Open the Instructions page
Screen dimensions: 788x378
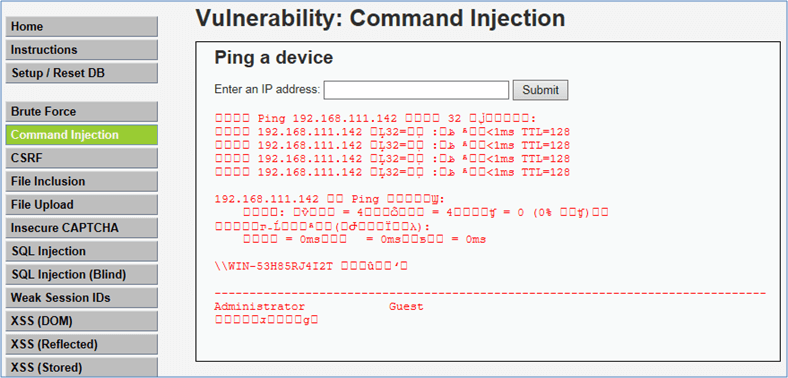coord(81,50)
